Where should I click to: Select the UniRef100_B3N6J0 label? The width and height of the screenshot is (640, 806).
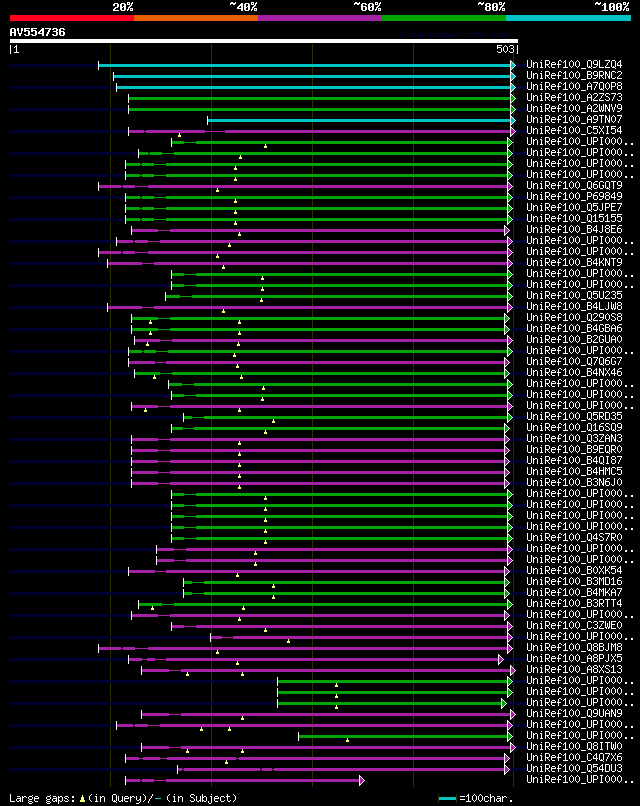574,482
